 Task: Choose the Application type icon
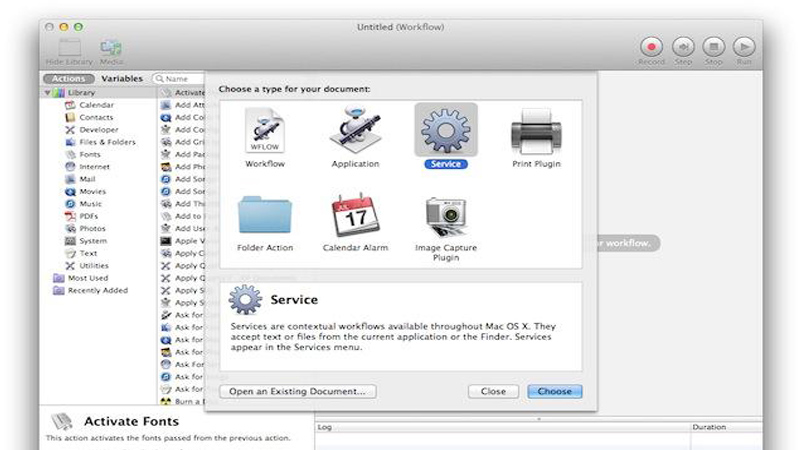[x=355, y=131]
